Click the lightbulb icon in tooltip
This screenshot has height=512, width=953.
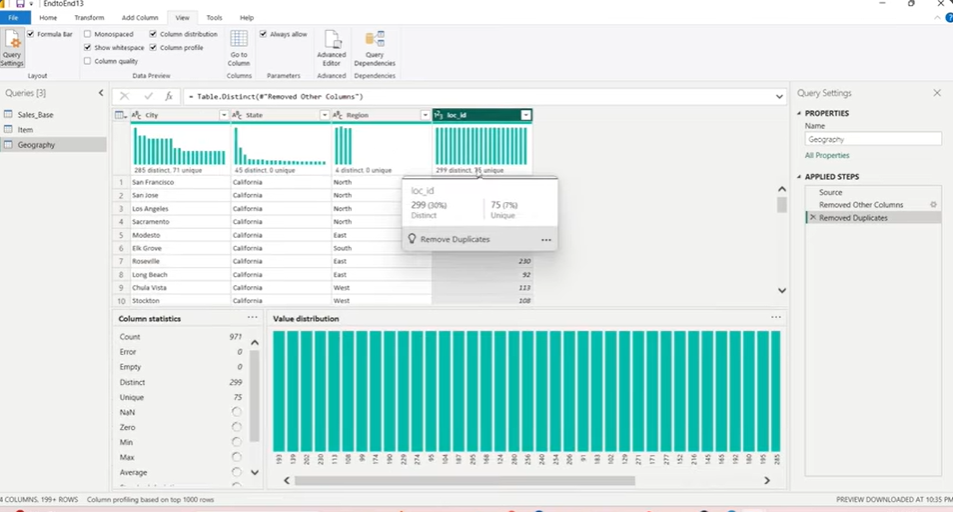pyautogui.click(x=412, y=239)
